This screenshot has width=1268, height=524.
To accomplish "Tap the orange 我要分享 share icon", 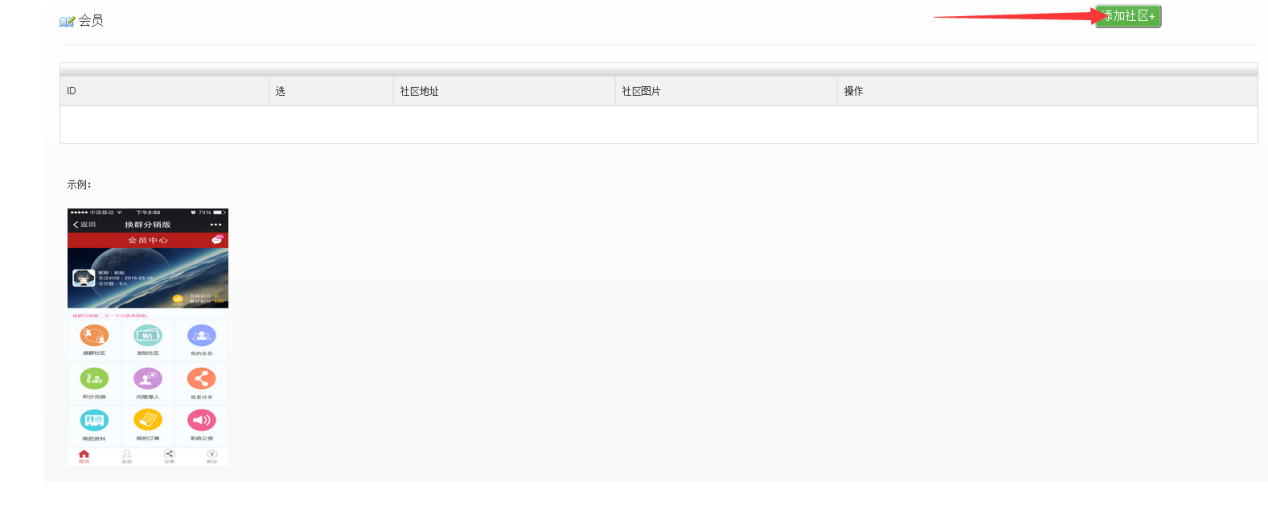I will pos(201,378).
